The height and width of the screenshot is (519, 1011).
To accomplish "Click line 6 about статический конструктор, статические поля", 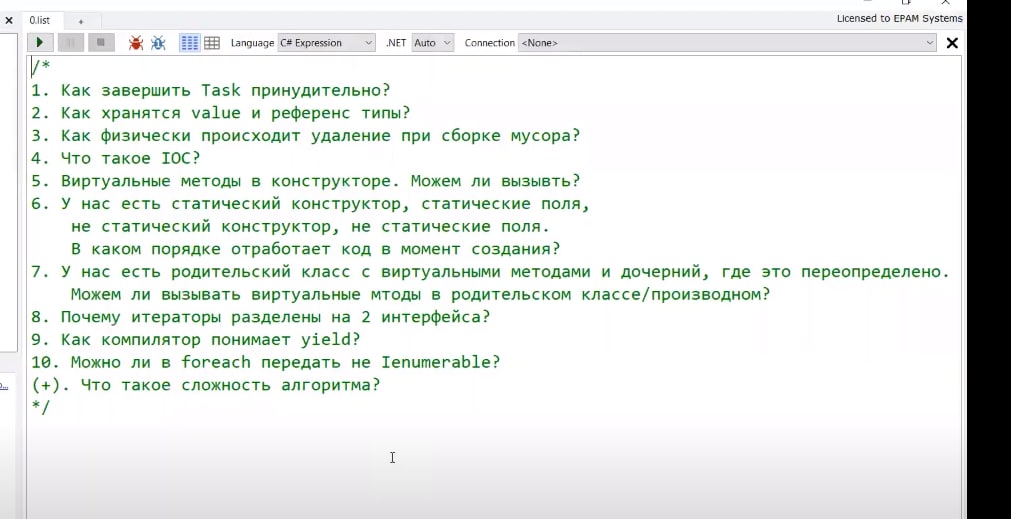I will [311, 204].
